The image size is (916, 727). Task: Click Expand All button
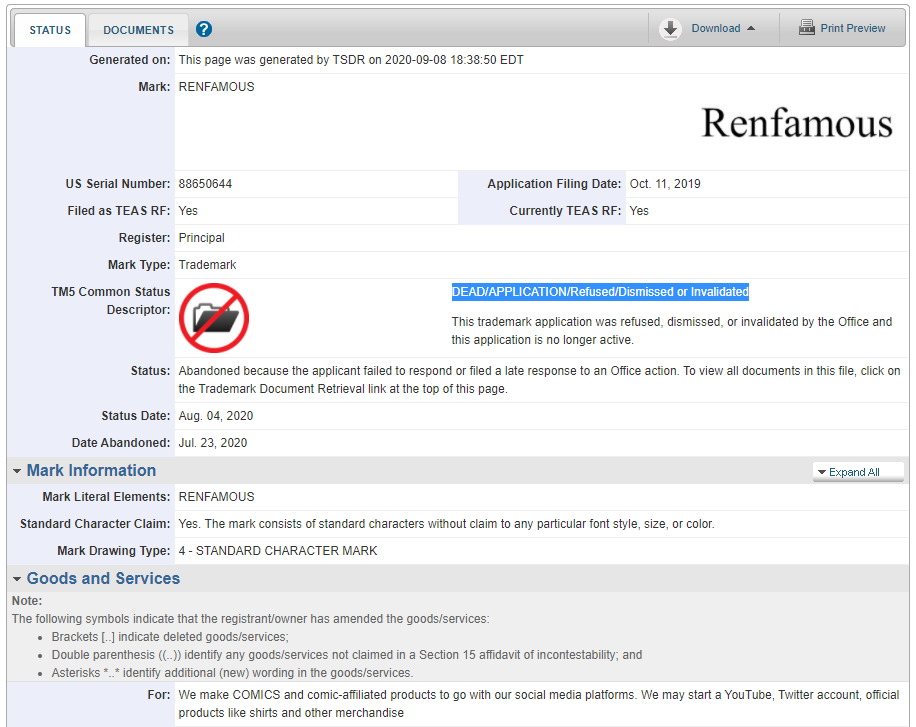coord(858,472)
